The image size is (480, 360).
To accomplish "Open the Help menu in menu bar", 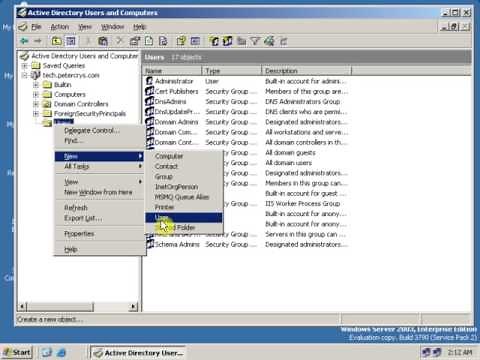I will (x=139, y=27).
